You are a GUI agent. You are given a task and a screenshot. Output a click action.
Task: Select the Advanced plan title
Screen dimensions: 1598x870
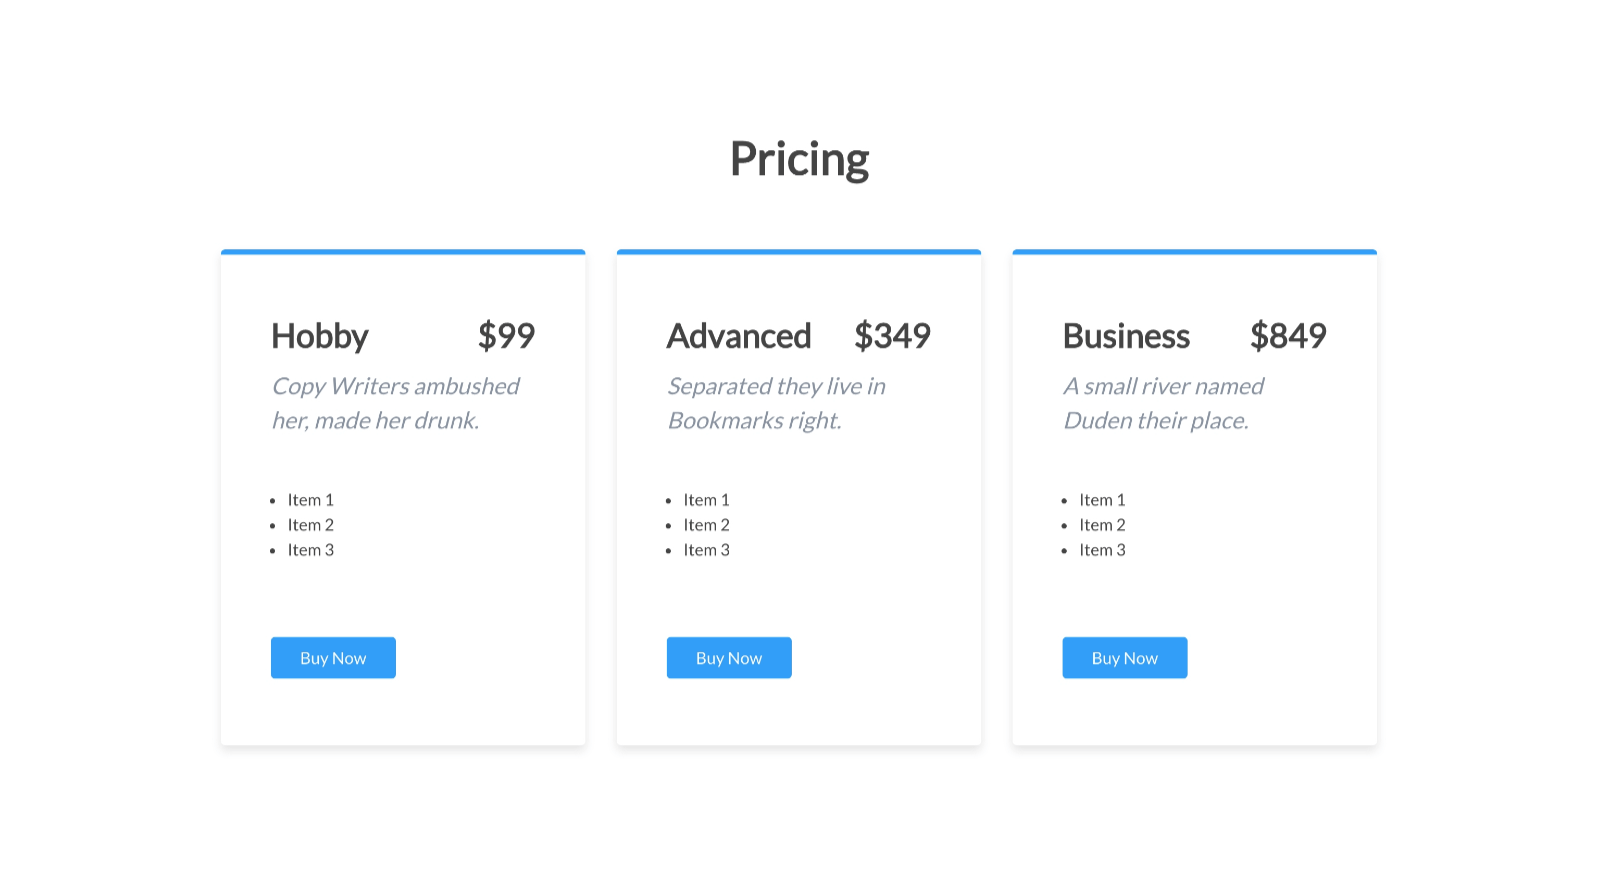[739, 336]
